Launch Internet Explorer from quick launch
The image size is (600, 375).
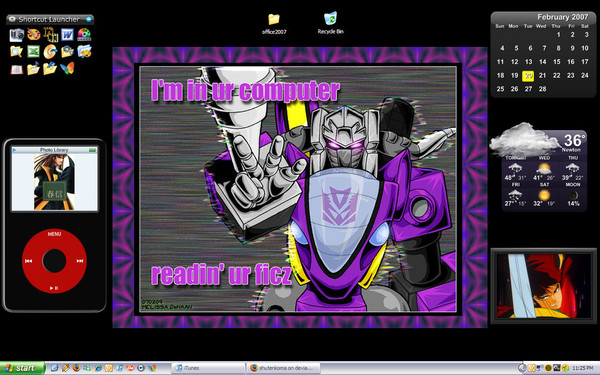98,368
